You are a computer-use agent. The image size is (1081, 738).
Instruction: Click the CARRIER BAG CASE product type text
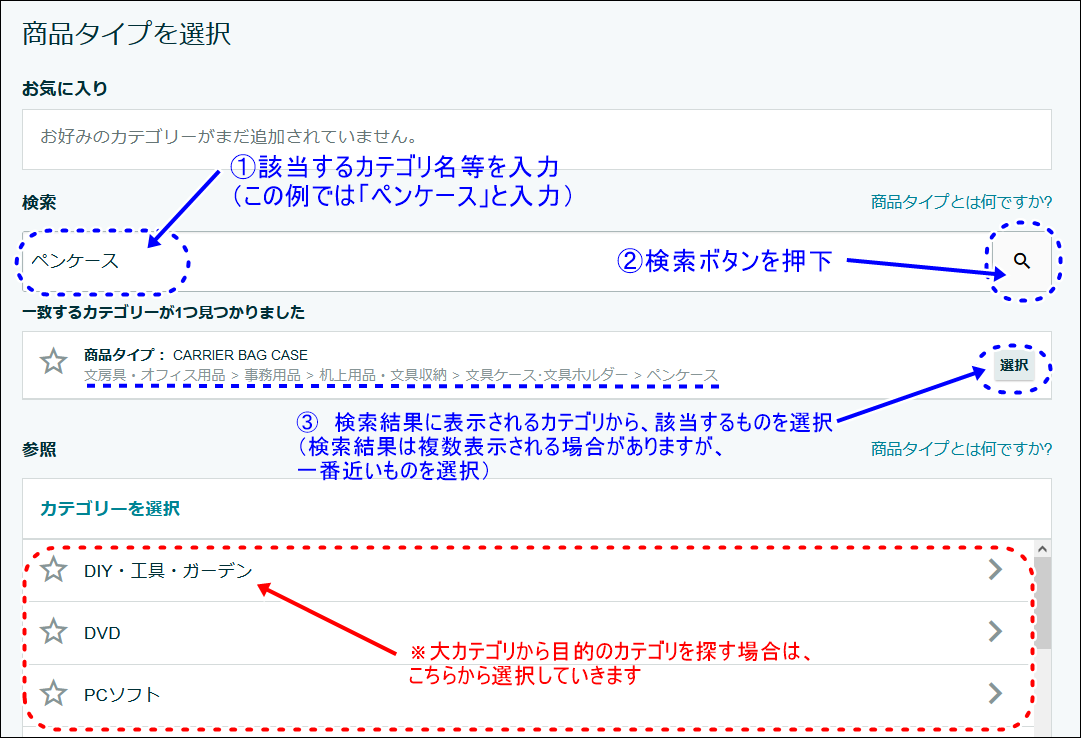(x=240, y=355)
